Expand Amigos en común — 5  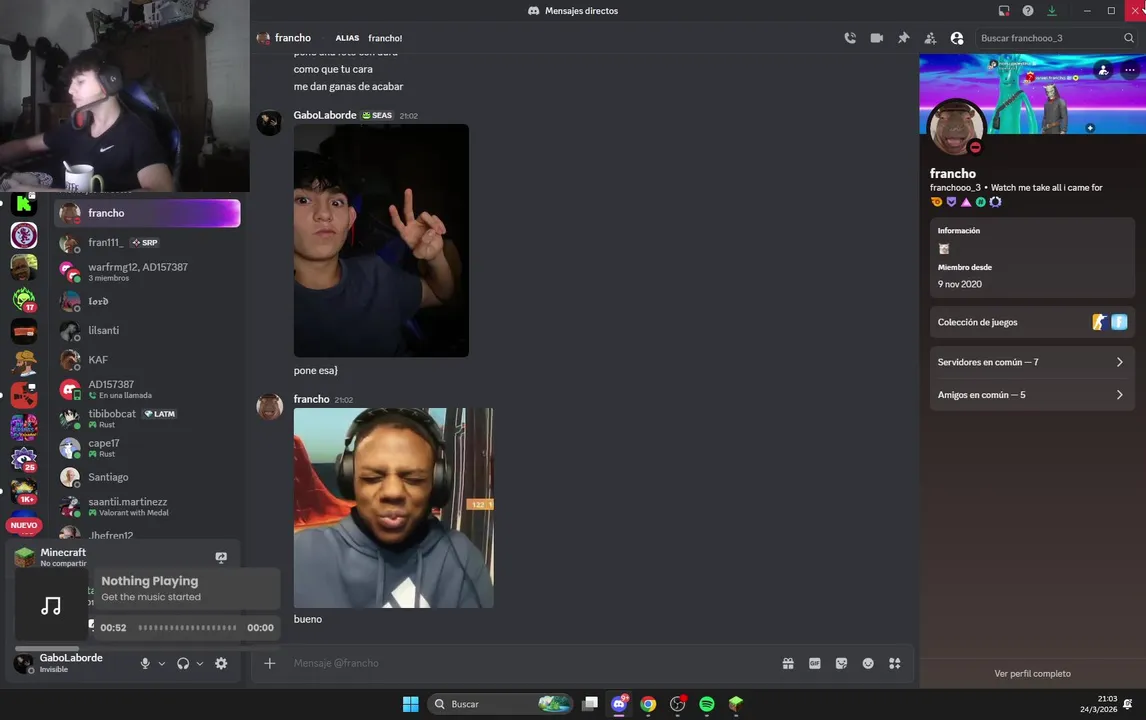pos(1031,395)
